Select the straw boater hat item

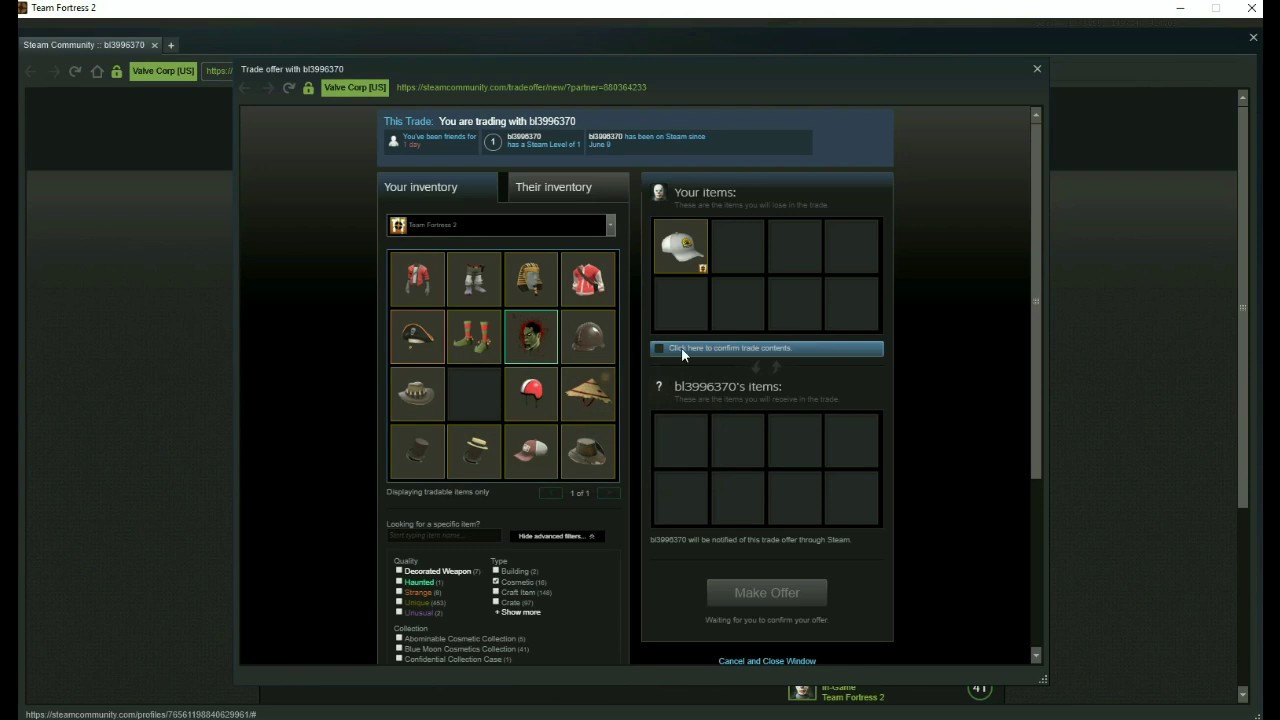pos(474,451)
